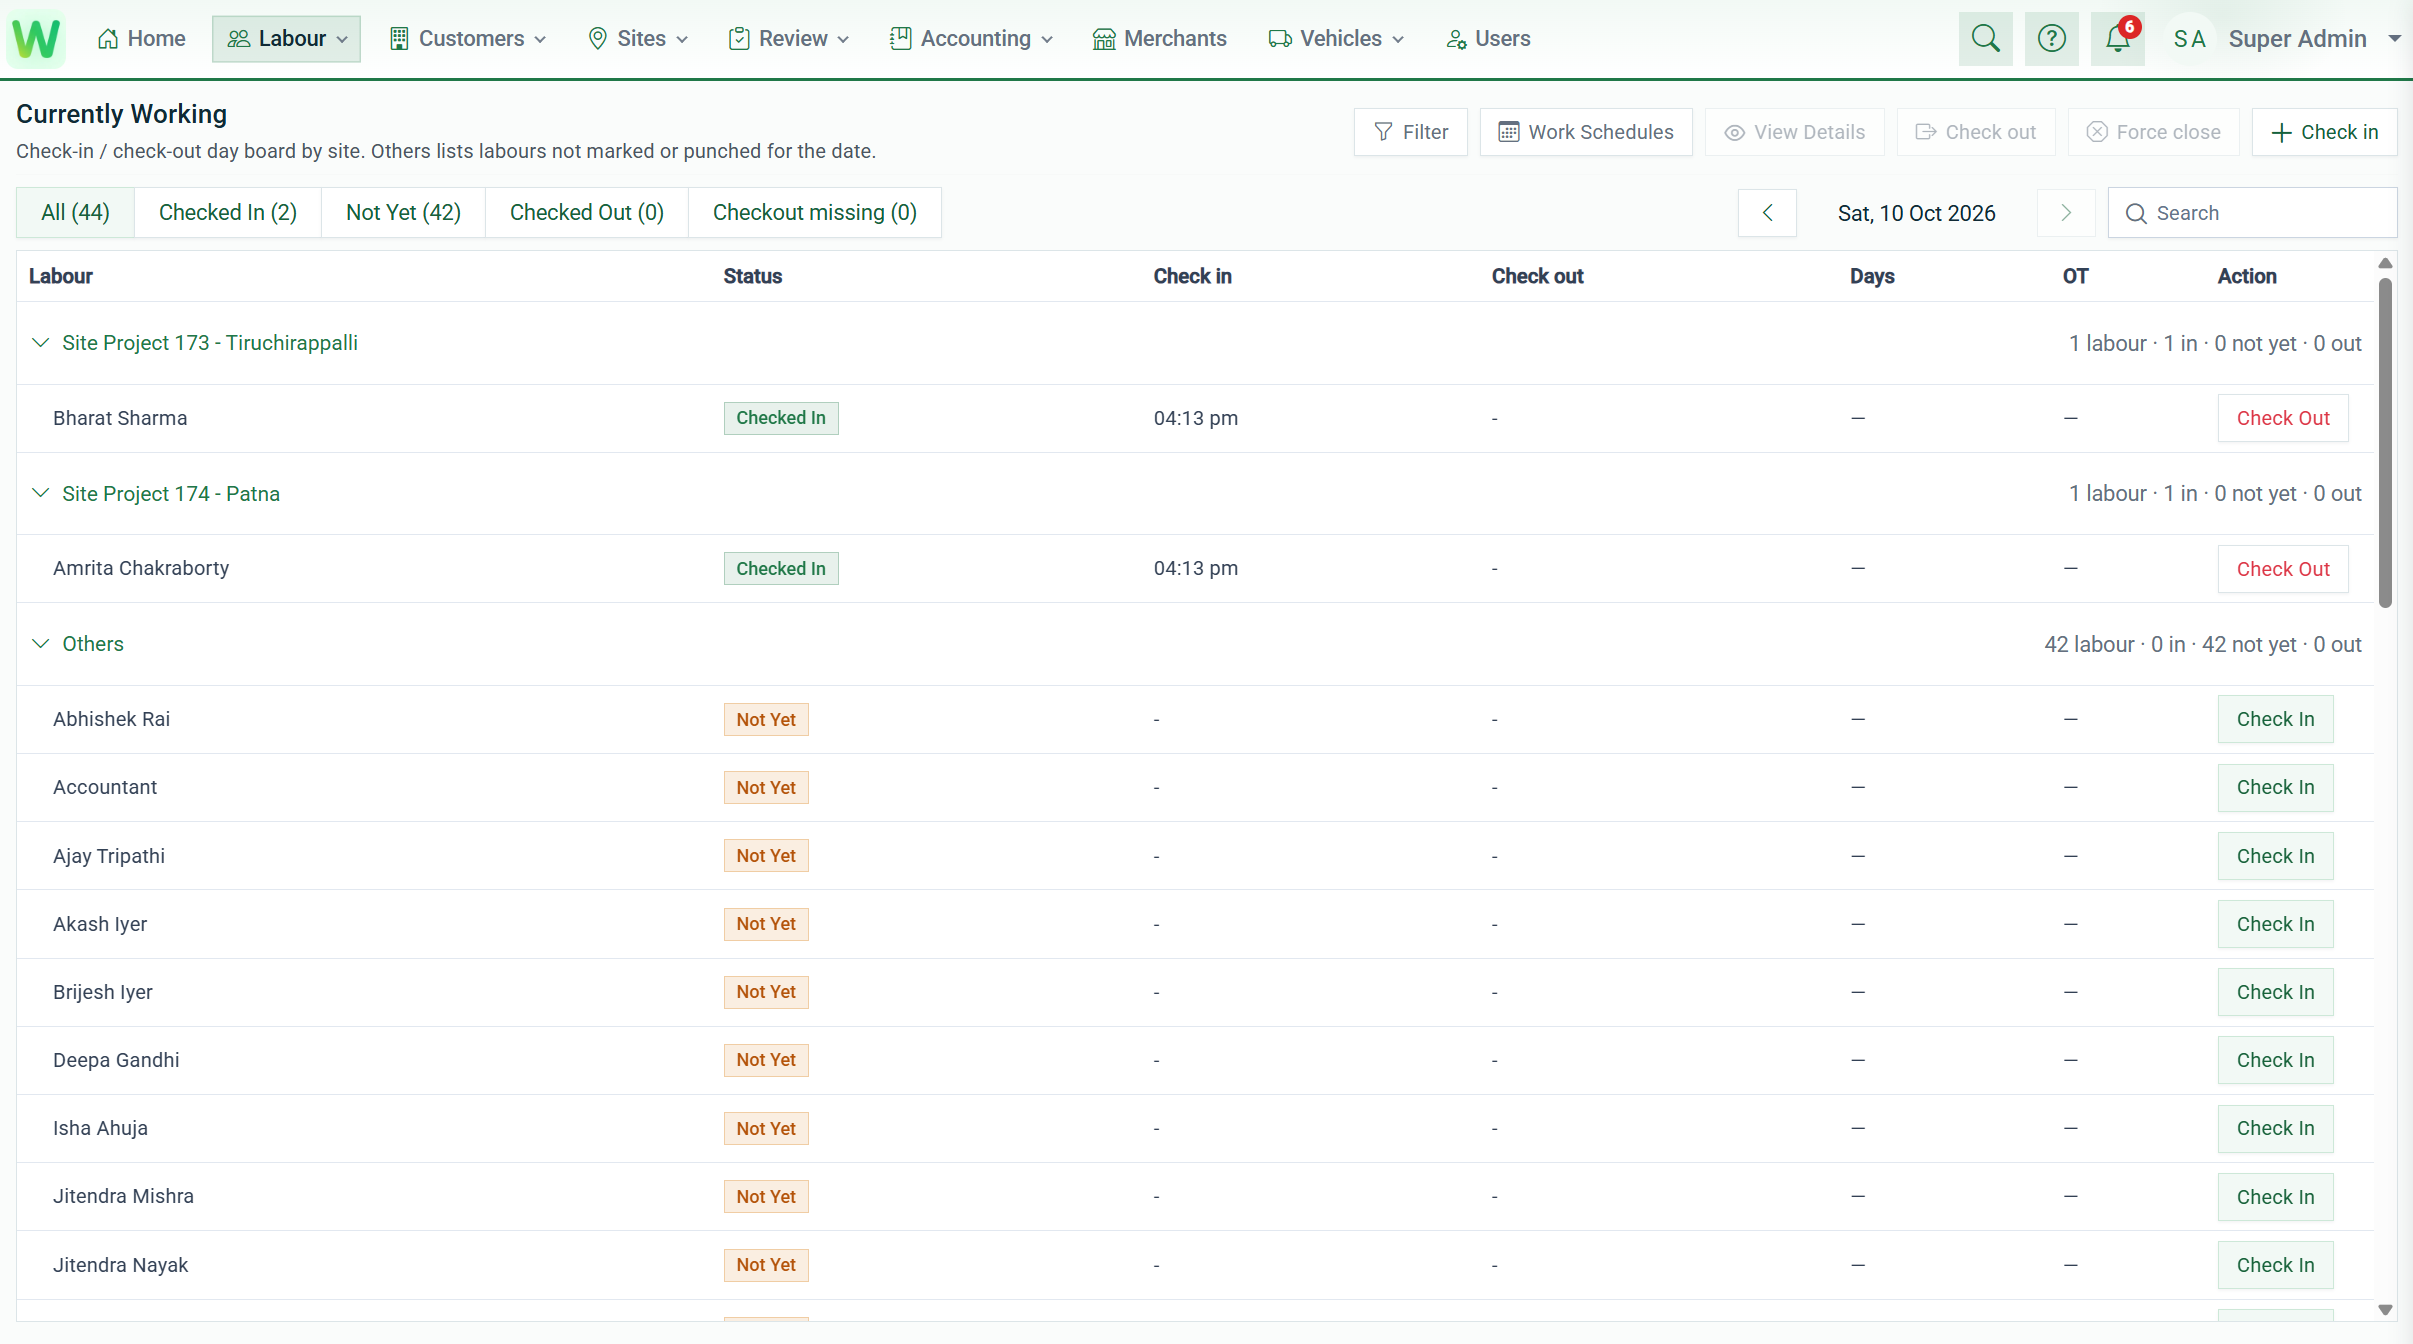Open Work Schedules calendar button
This screenshot has width=2413, height=1344.
pos(1586,132)
